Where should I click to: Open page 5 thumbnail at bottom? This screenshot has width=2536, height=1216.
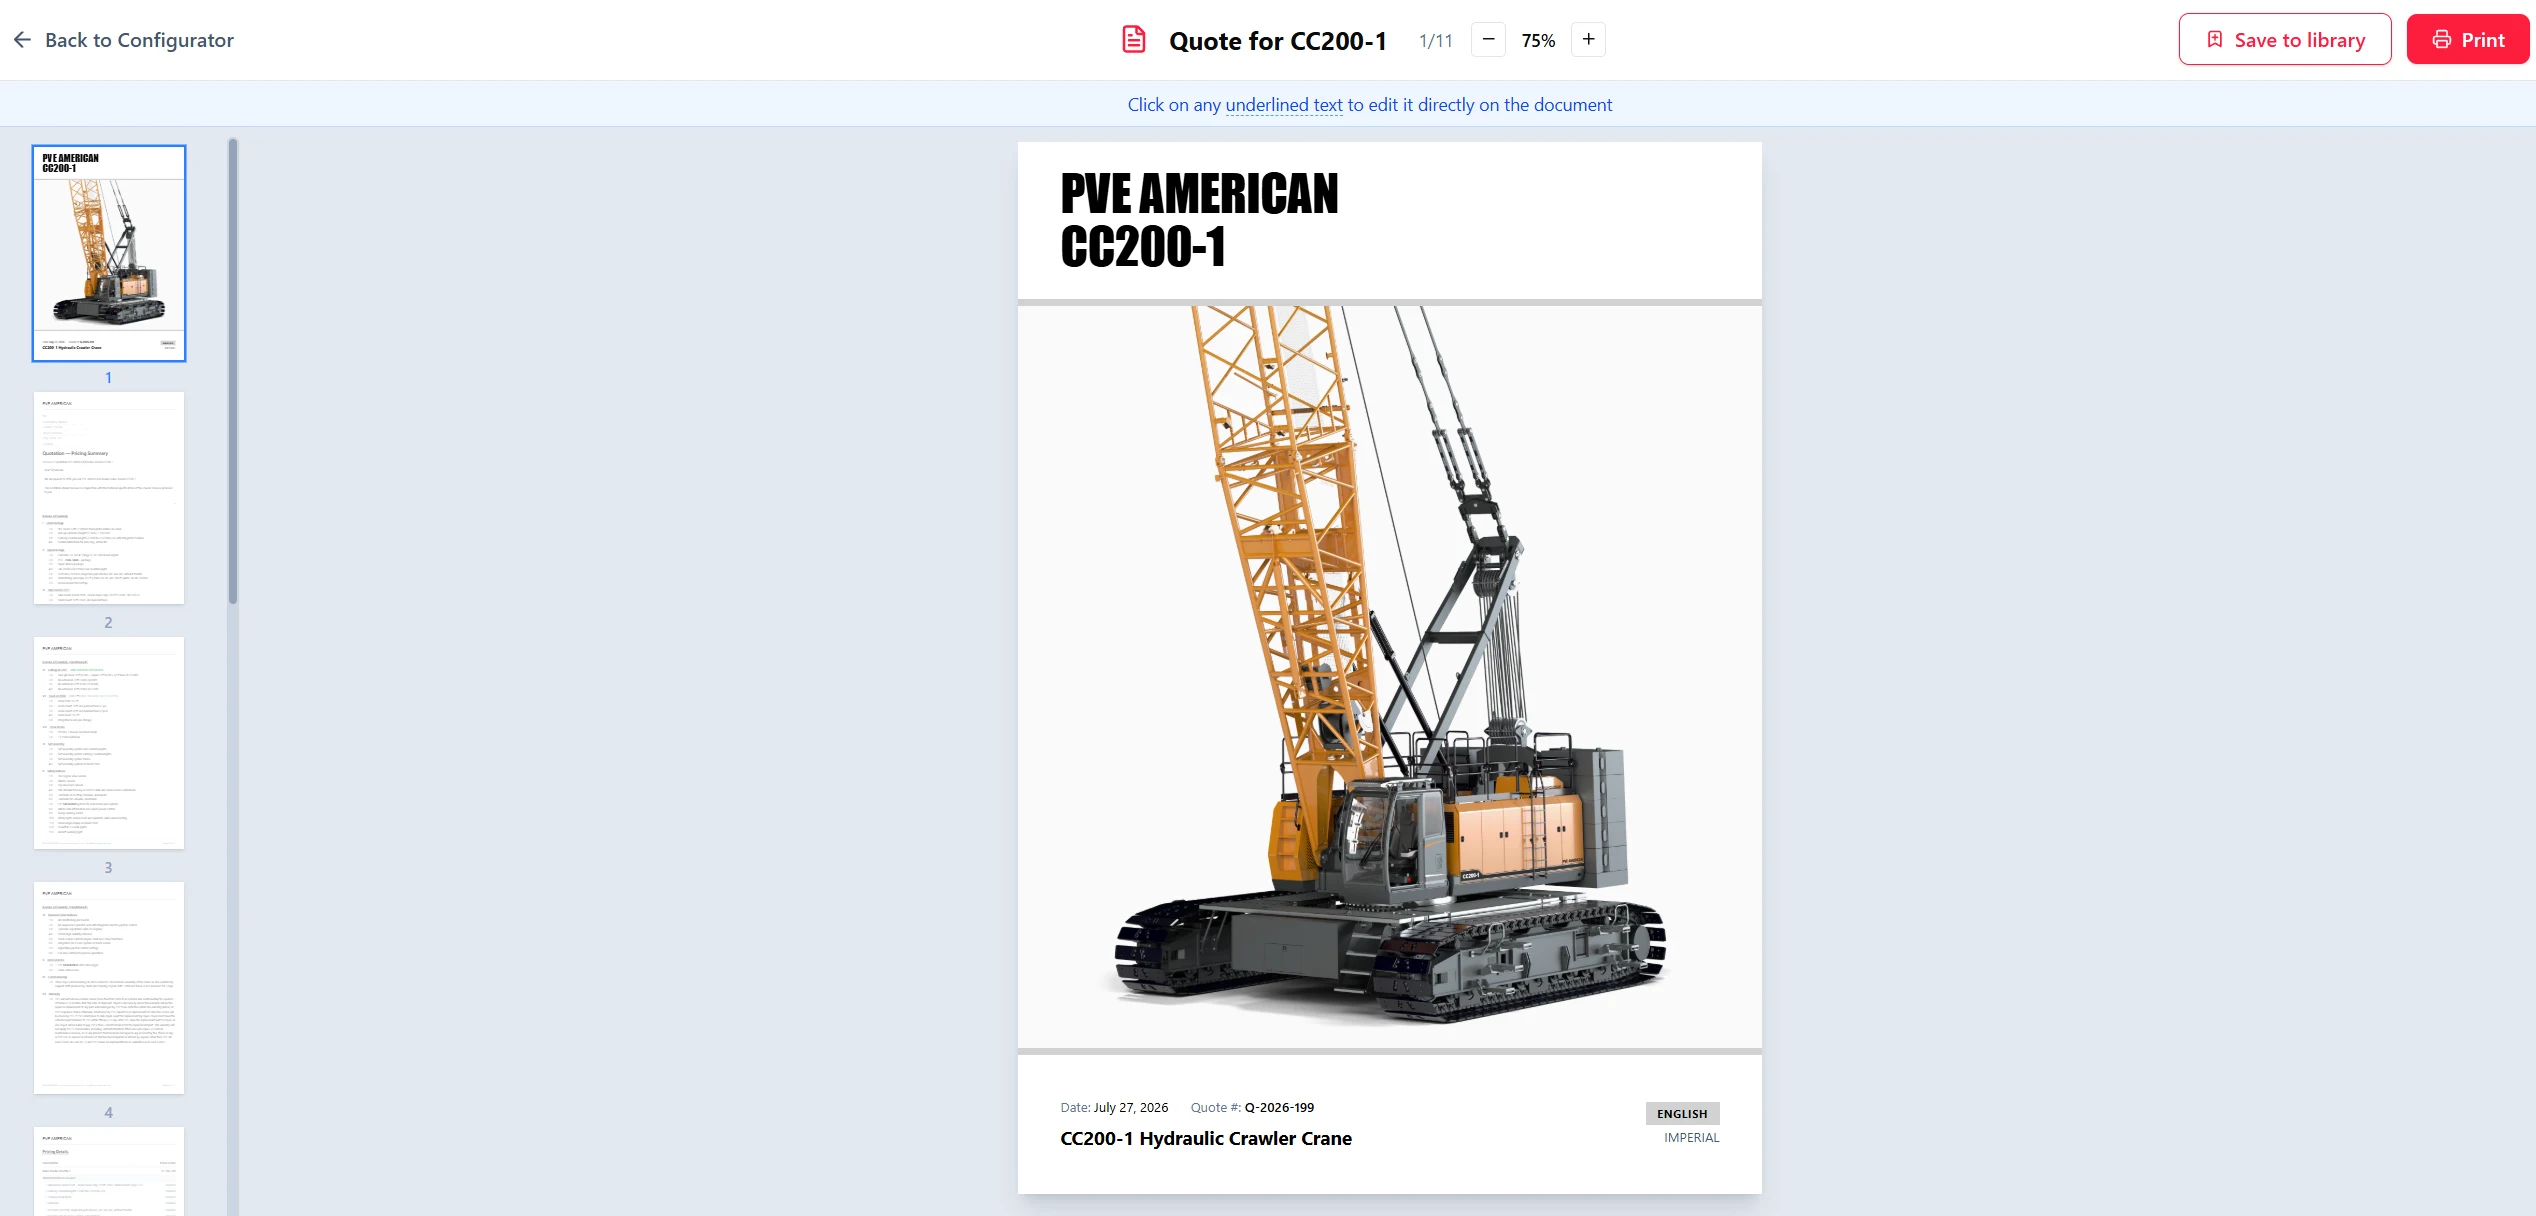109,1171
